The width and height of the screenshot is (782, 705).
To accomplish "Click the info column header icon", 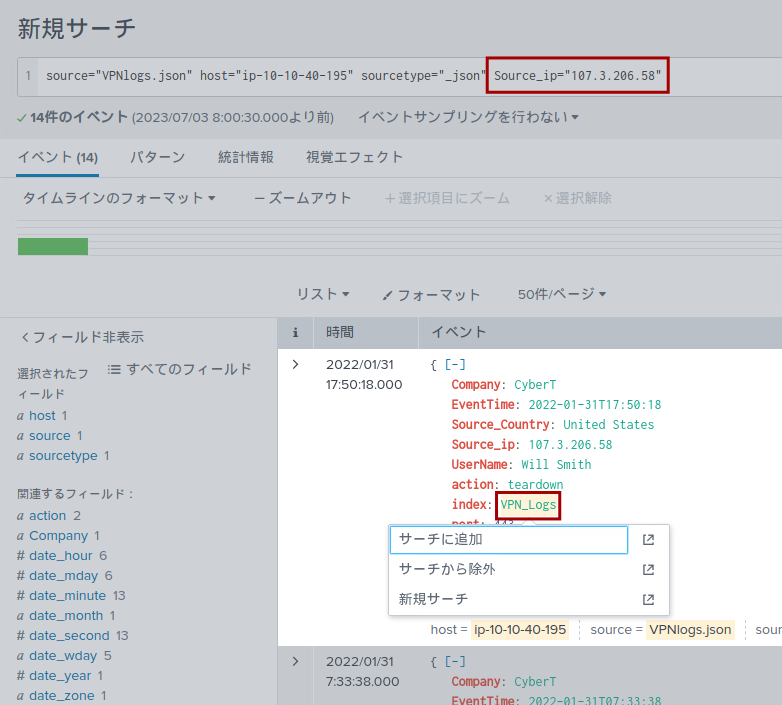I will coord(295,332).
